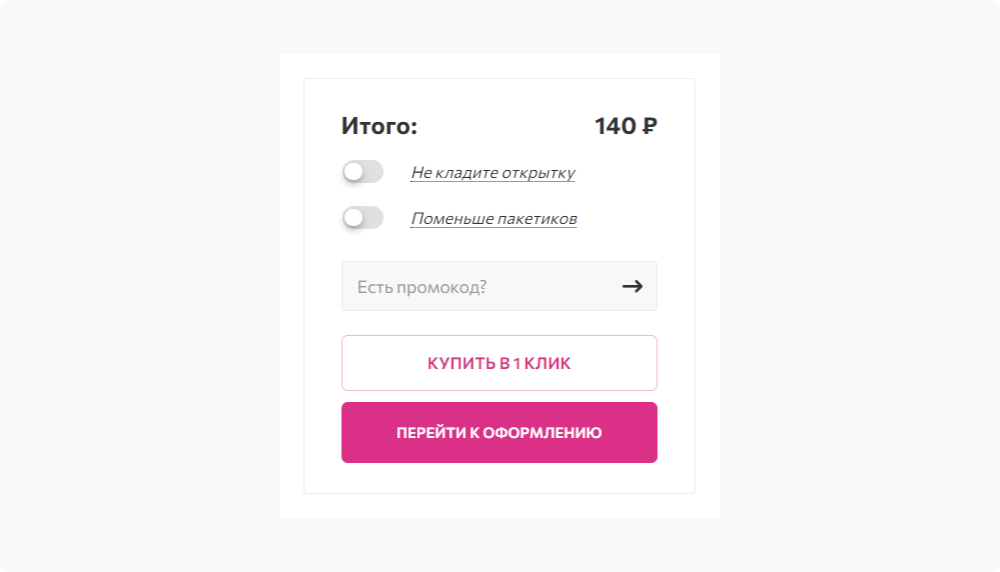Click the word "открытку" in the option

click(539, 173)
